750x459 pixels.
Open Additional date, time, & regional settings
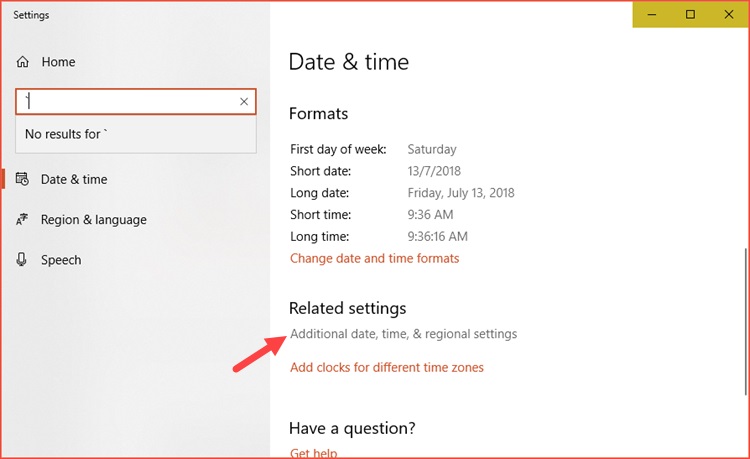point(403,334)
